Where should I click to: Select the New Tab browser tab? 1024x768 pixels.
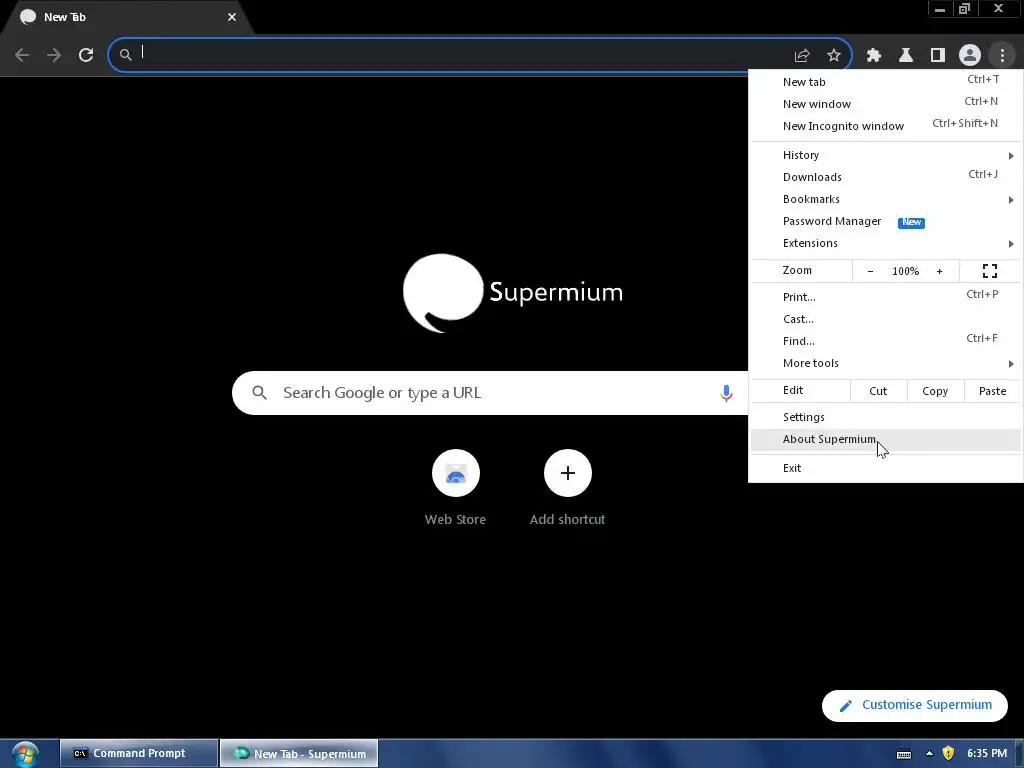127,18
